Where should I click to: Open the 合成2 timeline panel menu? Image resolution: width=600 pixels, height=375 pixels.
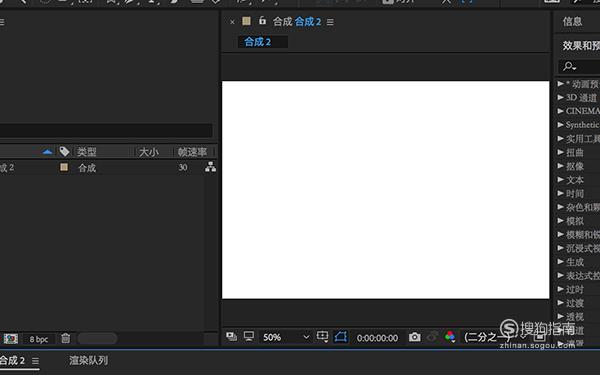click(36, 361)
